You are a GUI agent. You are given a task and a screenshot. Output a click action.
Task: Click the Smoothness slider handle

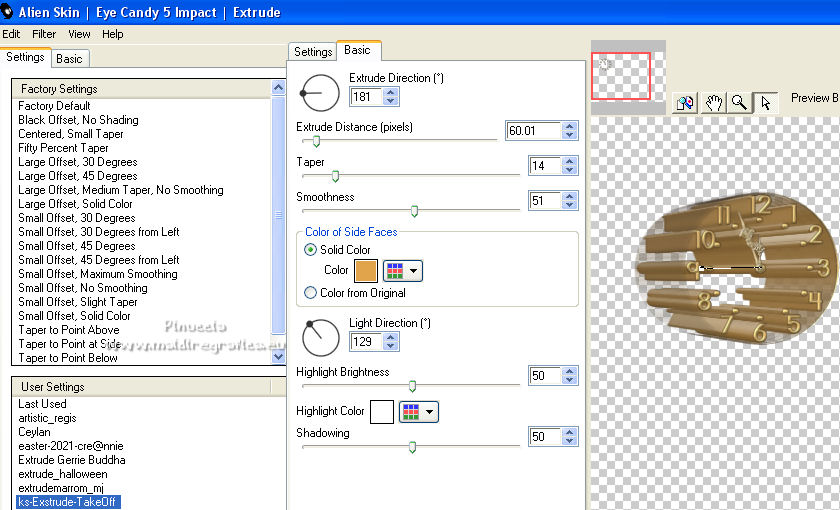point(414,211)
